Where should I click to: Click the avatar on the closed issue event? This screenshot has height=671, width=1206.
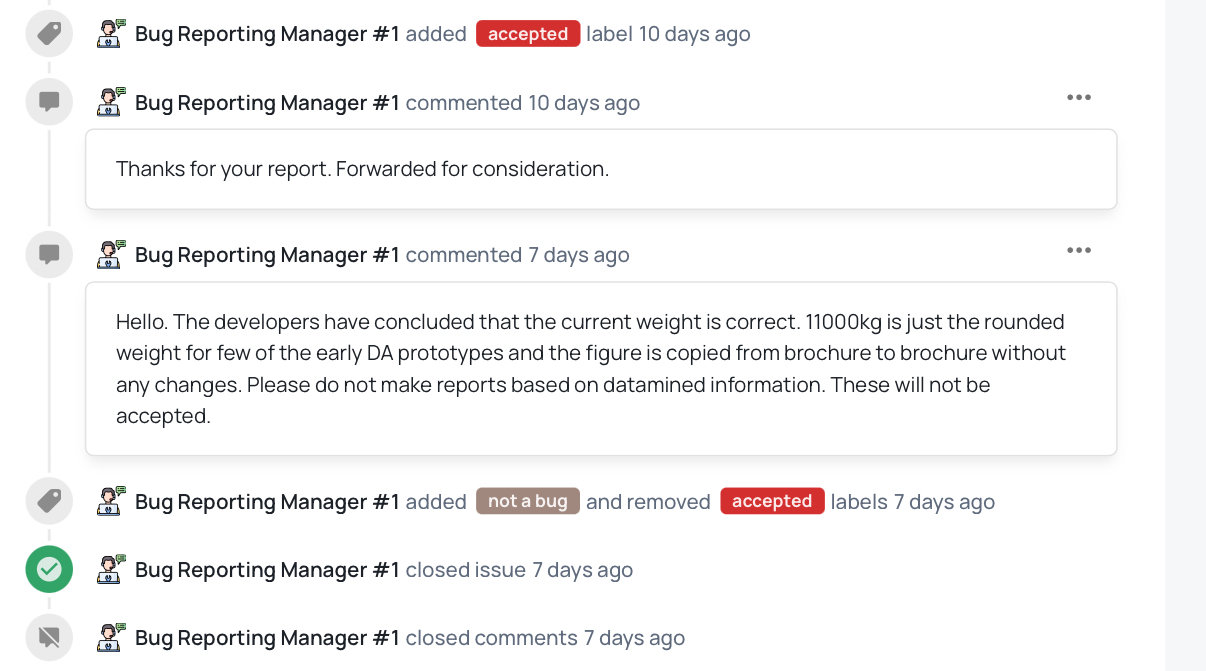pyautogui.click(x=111, y=570)
